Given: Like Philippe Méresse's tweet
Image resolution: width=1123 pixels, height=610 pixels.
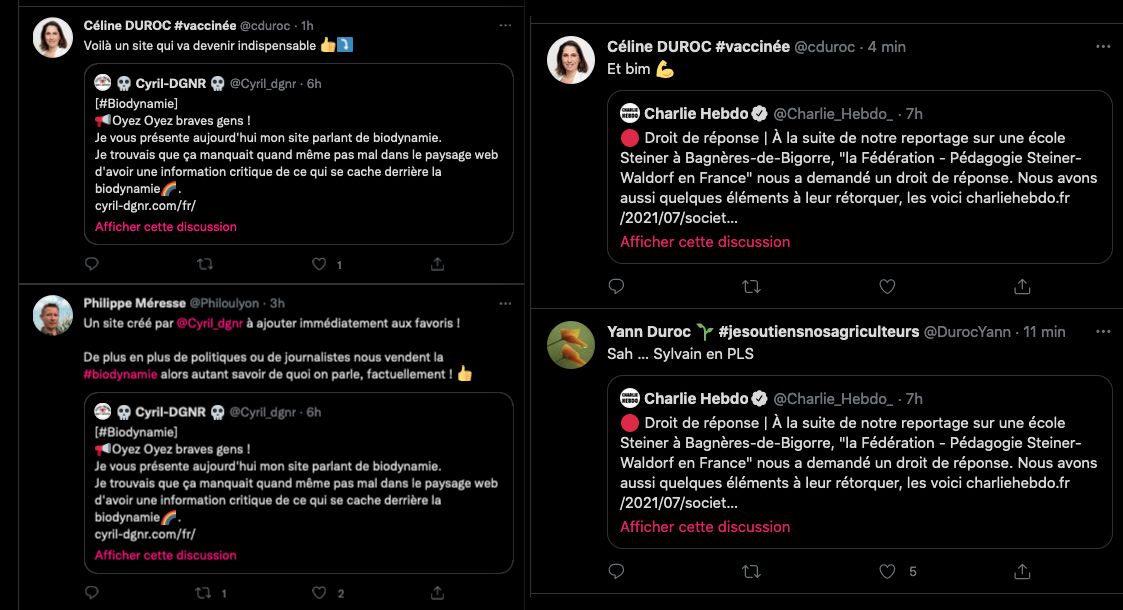Looking at the screenshot, I should [x=320, y=593].
